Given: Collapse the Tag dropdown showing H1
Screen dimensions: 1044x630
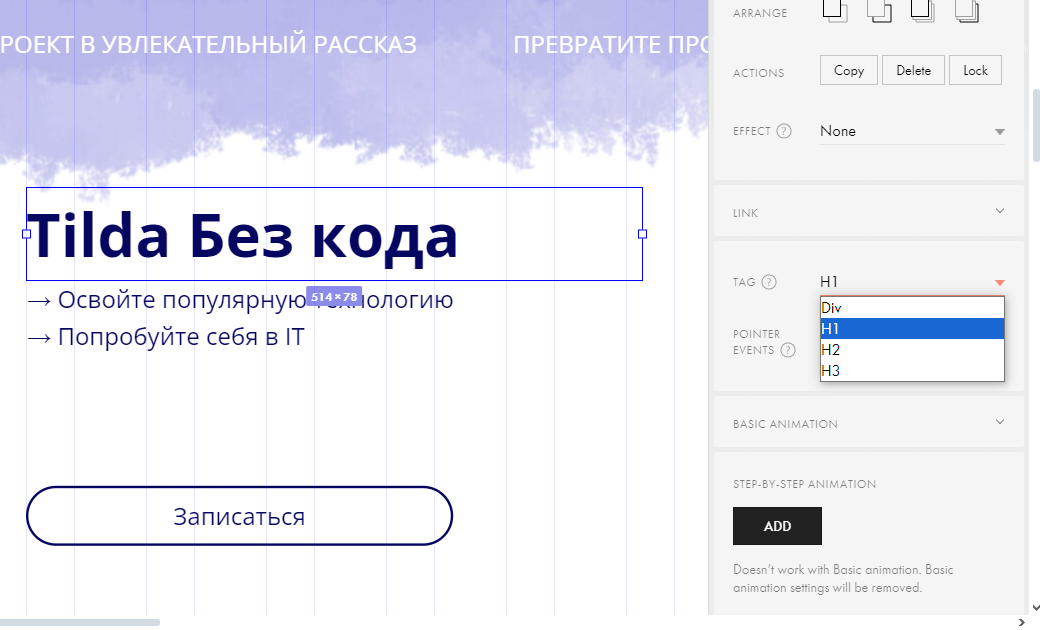Looking at the screenshot, I should click(912, 282).
